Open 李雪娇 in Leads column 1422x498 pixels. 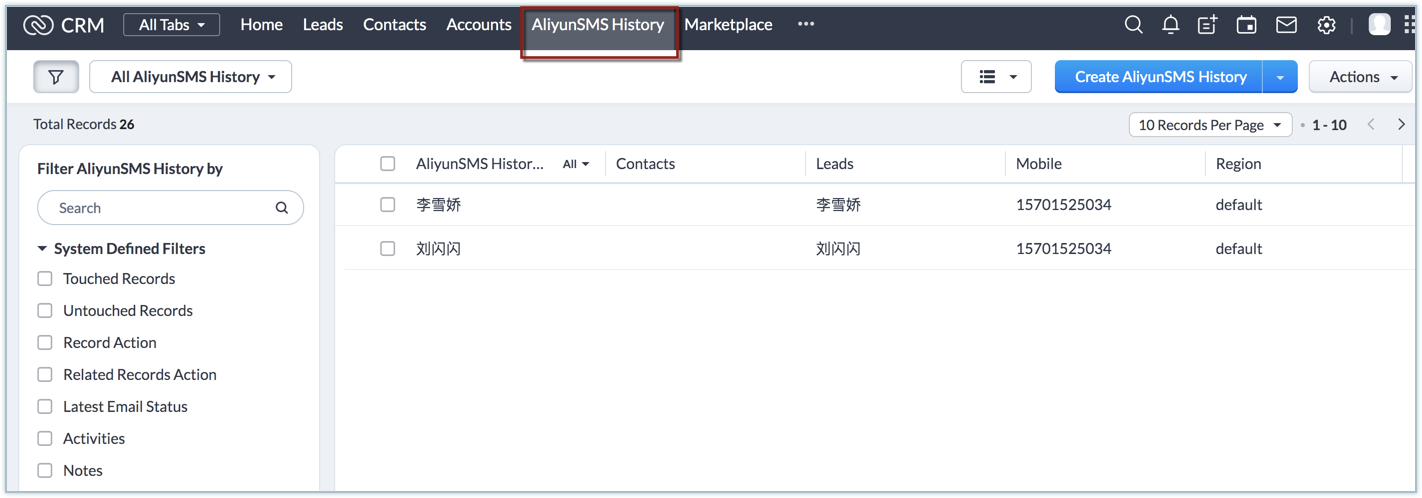[x=838, y=205]
